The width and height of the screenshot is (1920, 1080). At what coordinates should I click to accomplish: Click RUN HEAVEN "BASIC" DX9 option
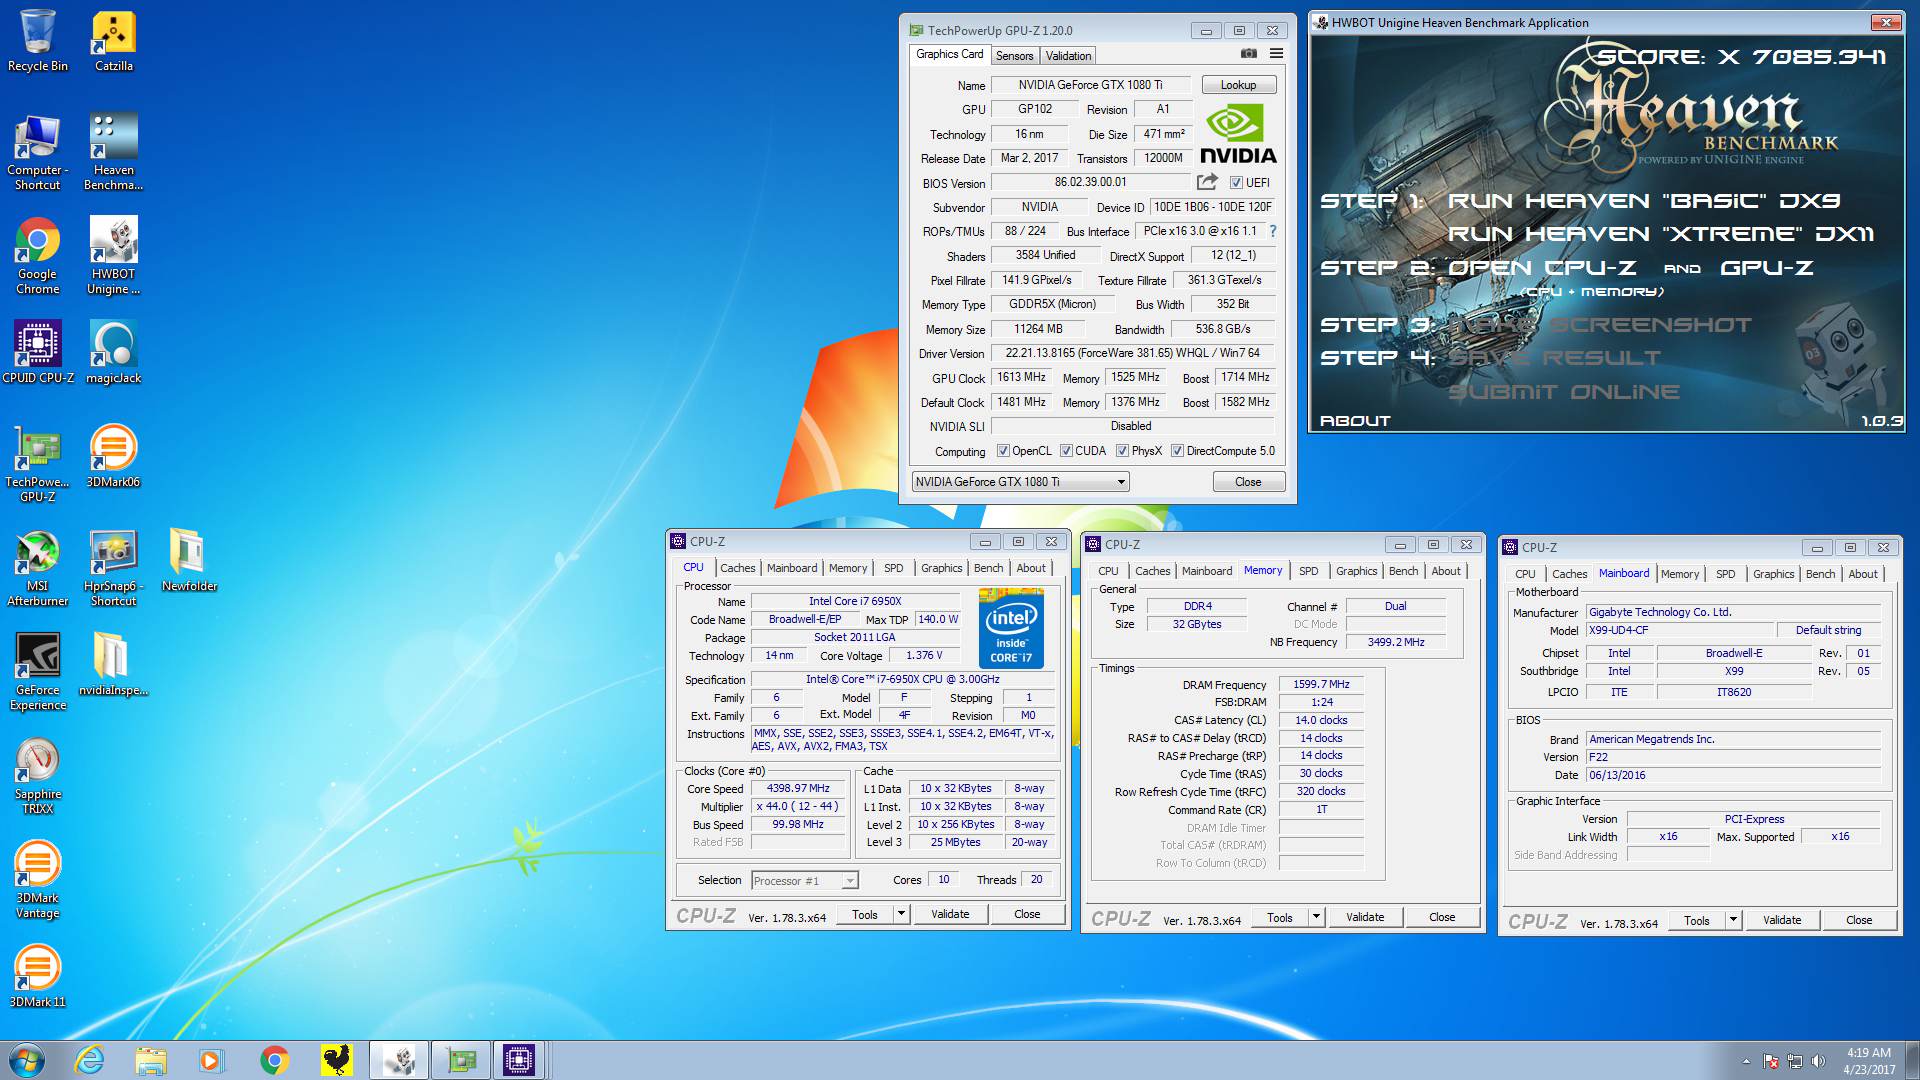[x=1644, y=201]
